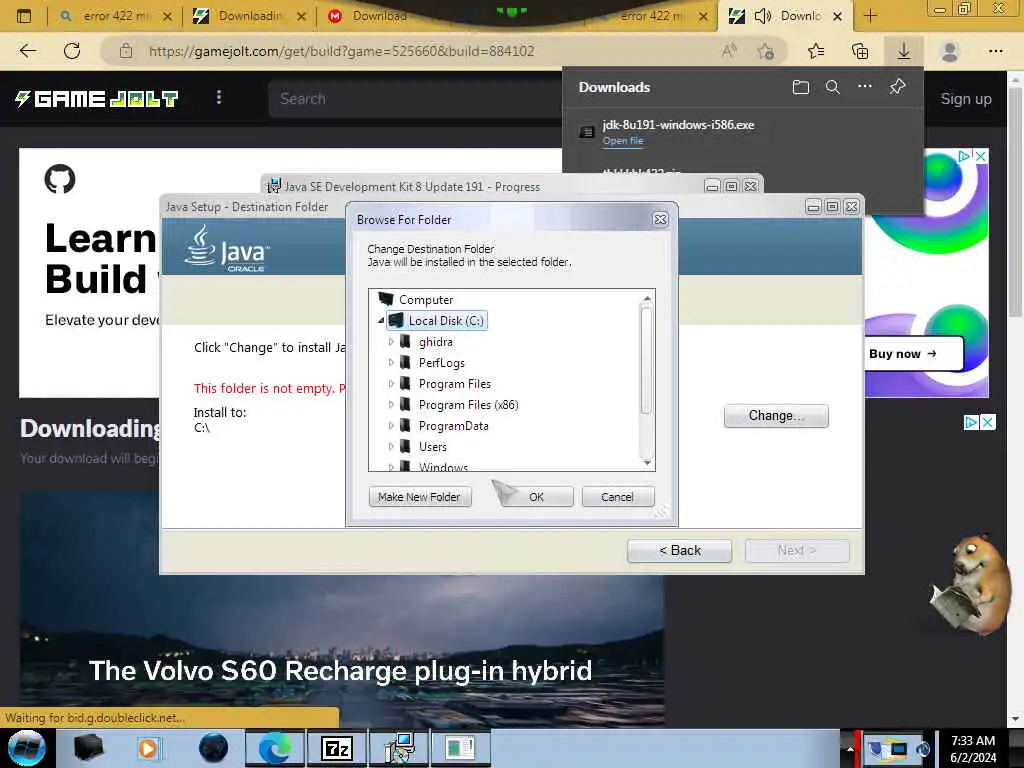Click Sign up on Game Jolt

click(x=966, y=99)
